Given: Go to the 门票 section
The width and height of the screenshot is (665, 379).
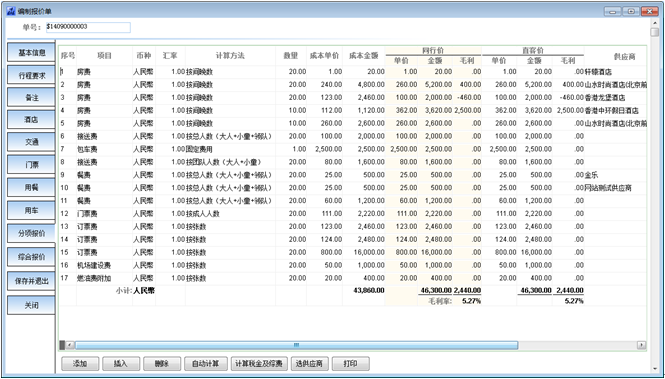Looking at the screenshot, I should pyautogui.click(x=31, y=164).
